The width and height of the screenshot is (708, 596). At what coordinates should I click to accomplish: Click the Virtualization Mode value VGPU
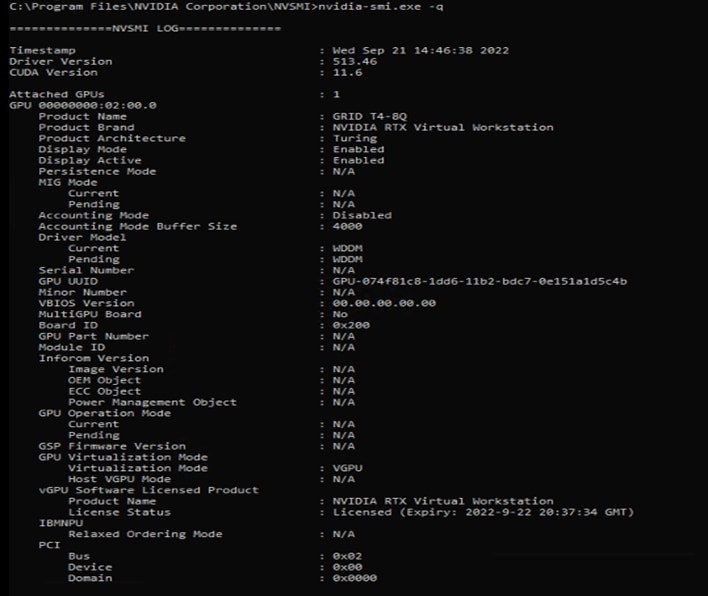pos(348,468)
